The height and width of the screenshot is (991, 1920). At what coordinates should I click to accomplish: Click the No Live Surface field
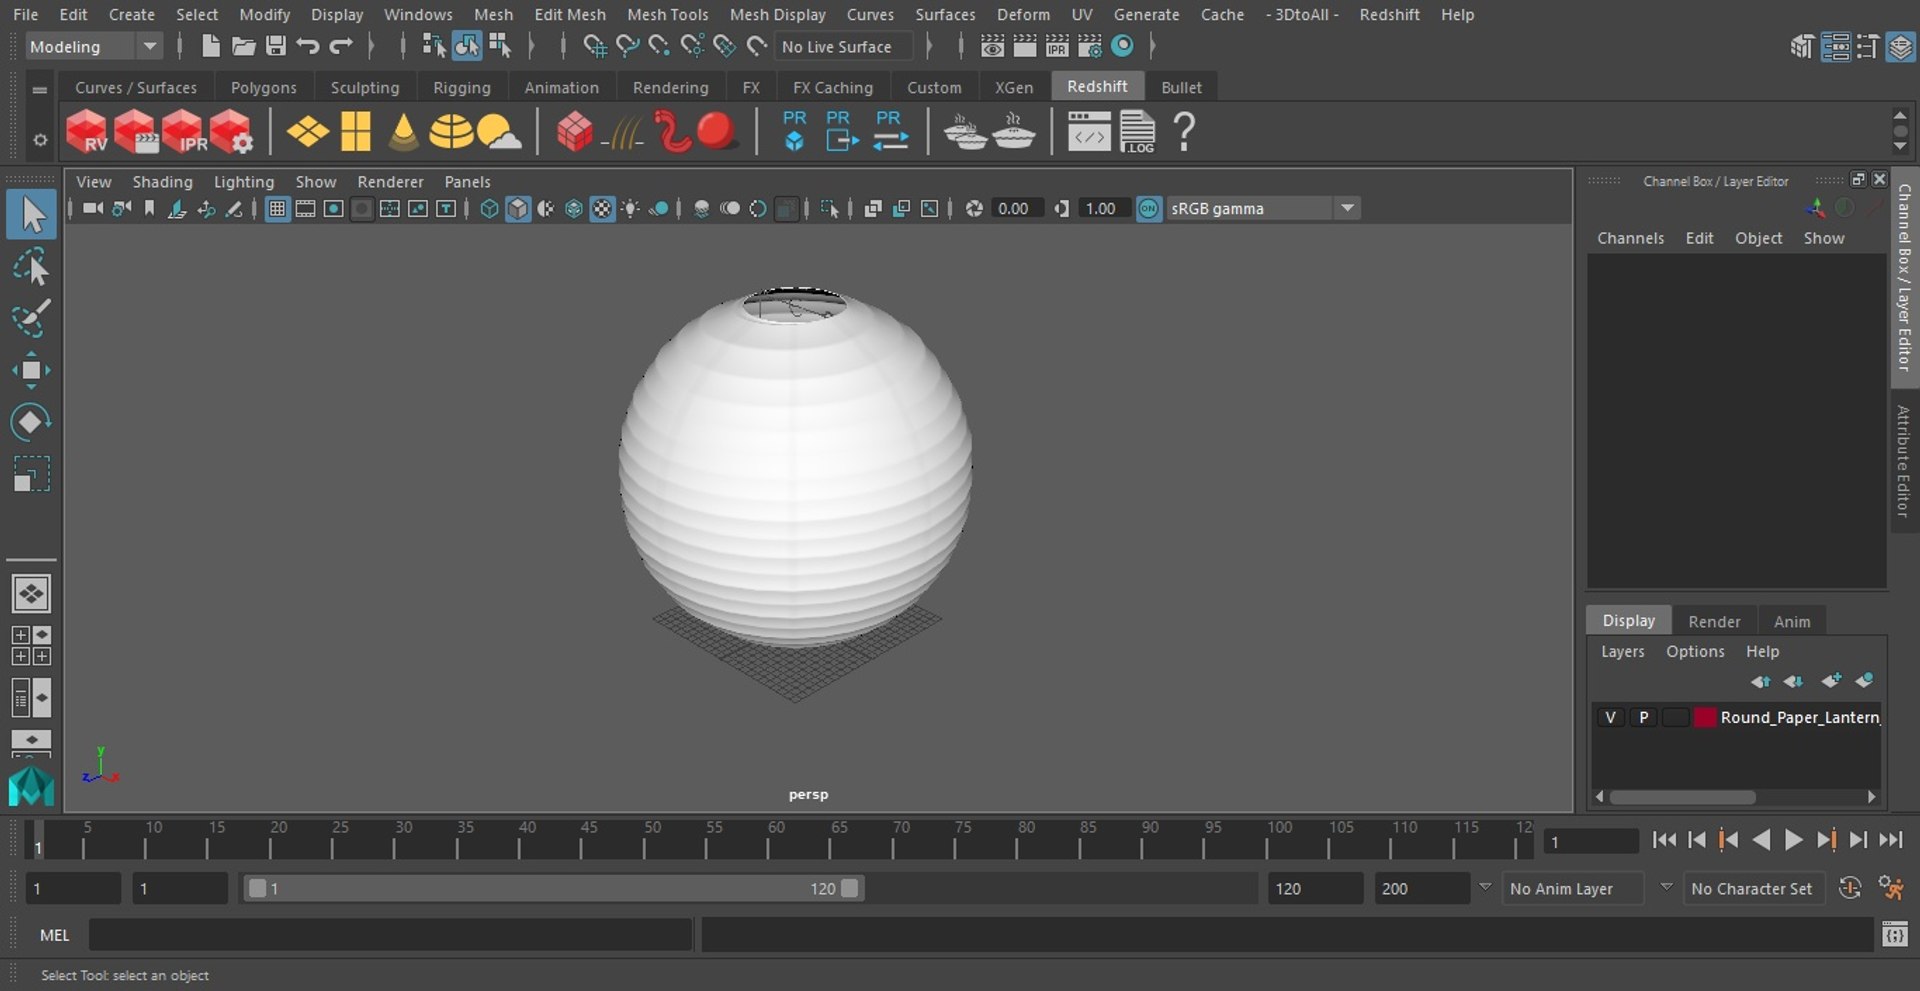pos(843,46)
